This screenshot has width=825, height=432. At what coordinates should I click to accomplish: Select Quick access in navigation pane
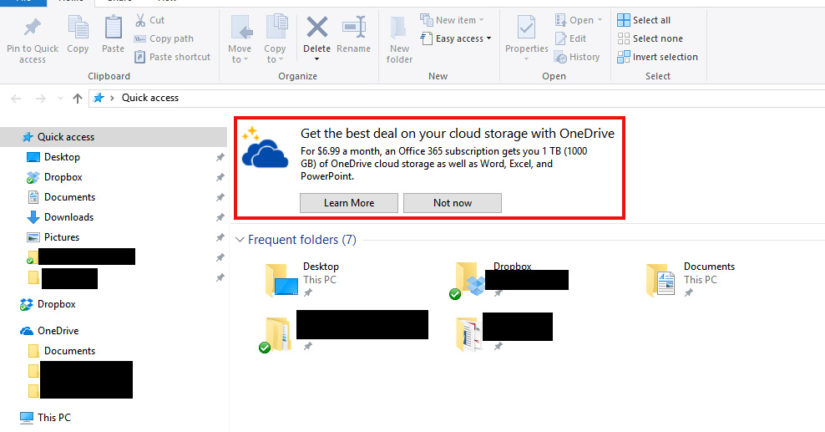pos(113,137)
